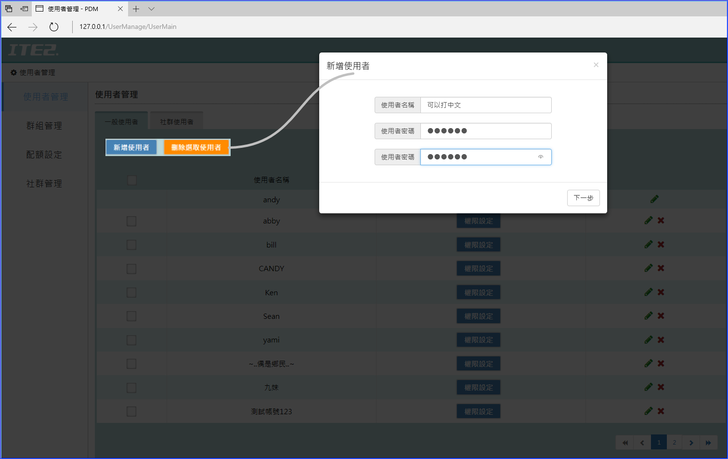The width and height of the screenshot is (728, 459).
Task: Check the Sean row checkbox
Action: [x=131, y=316]
